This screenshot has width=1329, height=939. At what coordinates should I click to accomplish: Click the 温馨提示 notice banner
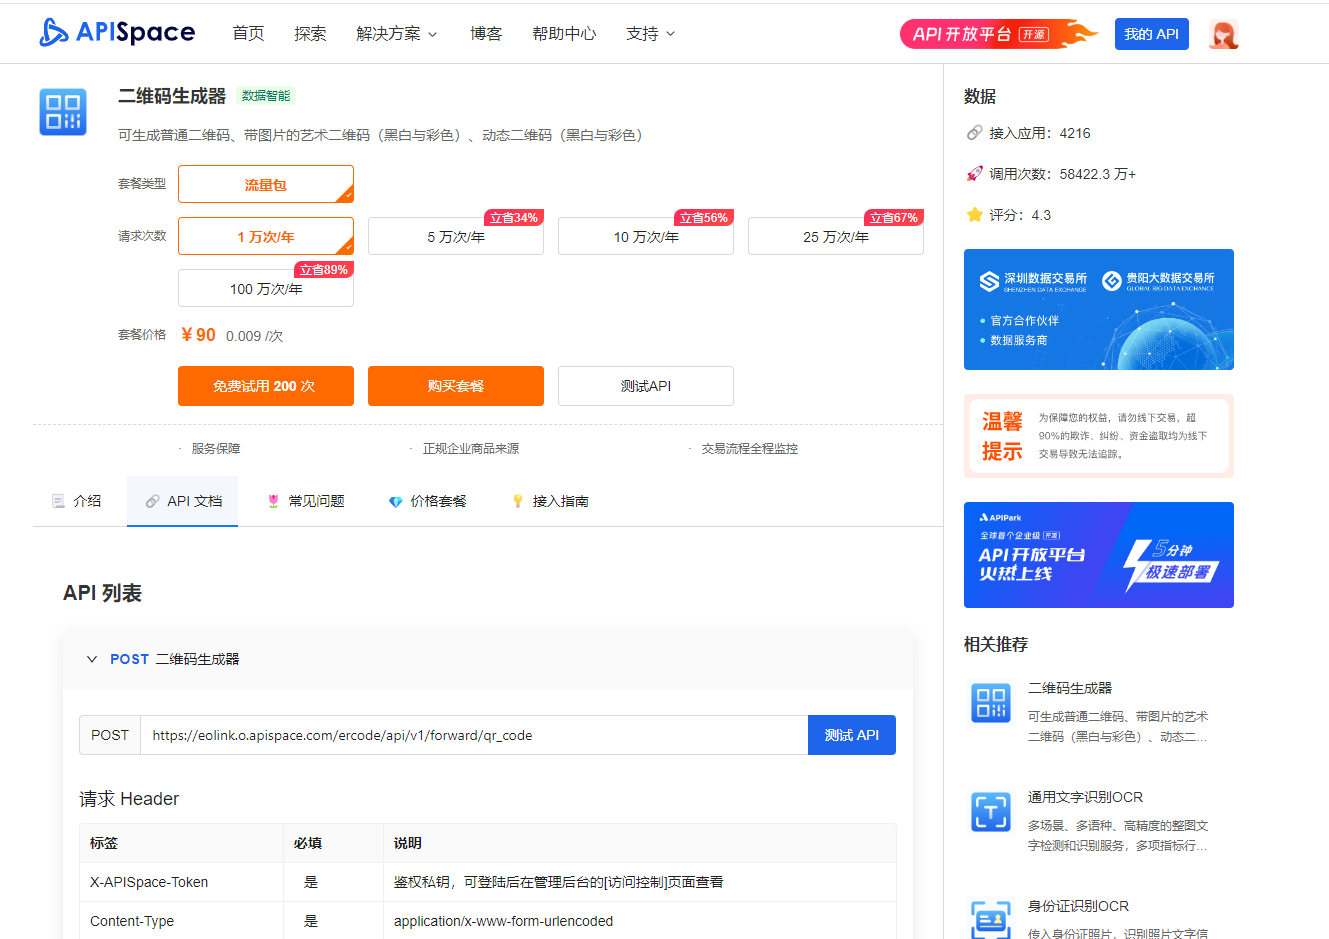tap(1099, 436)
